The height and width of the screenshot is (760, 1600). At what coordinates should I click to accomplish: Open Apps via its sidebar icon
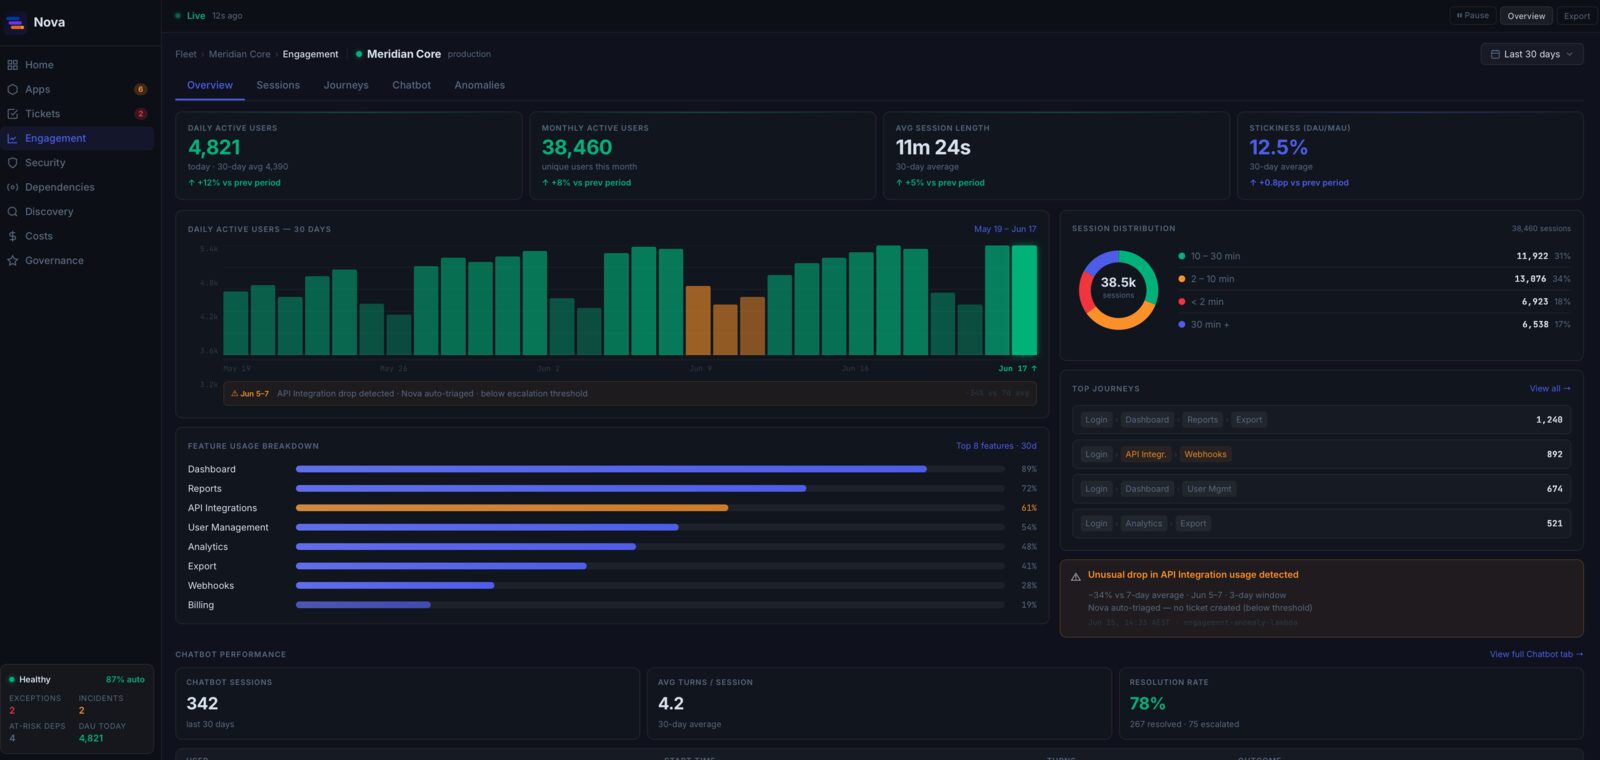pyautogui.click(x=13, y=89)
